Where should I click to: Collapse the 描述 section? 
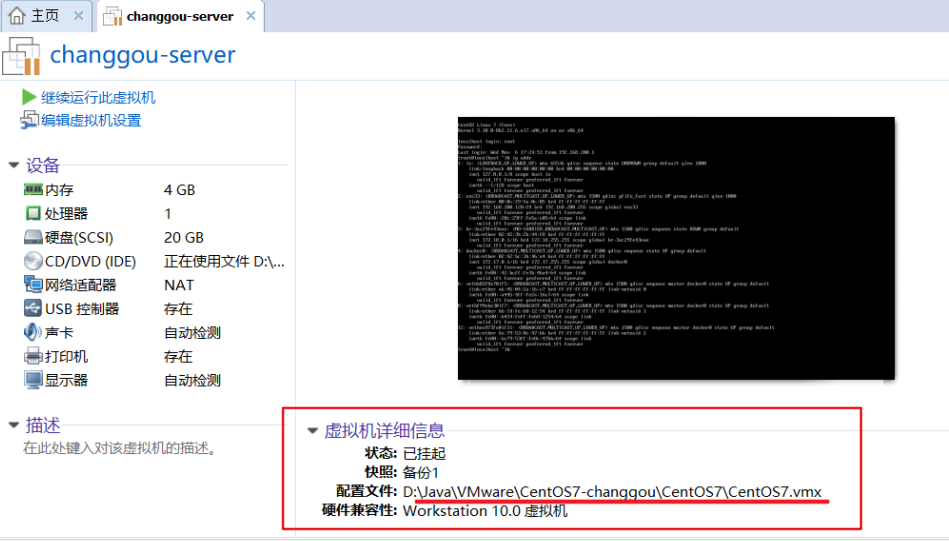(x=13, y=425)
